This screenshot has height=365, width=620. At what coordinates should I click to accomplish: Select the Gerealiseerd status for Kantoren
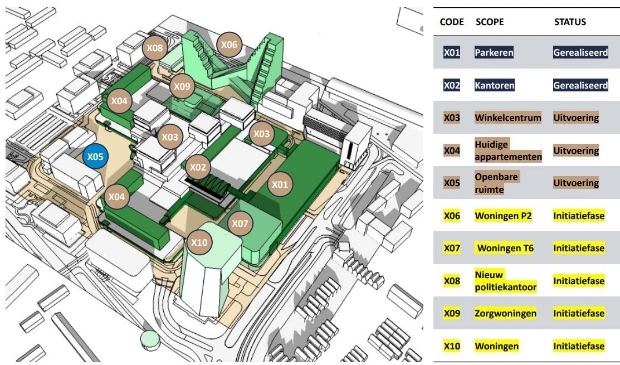580,85
